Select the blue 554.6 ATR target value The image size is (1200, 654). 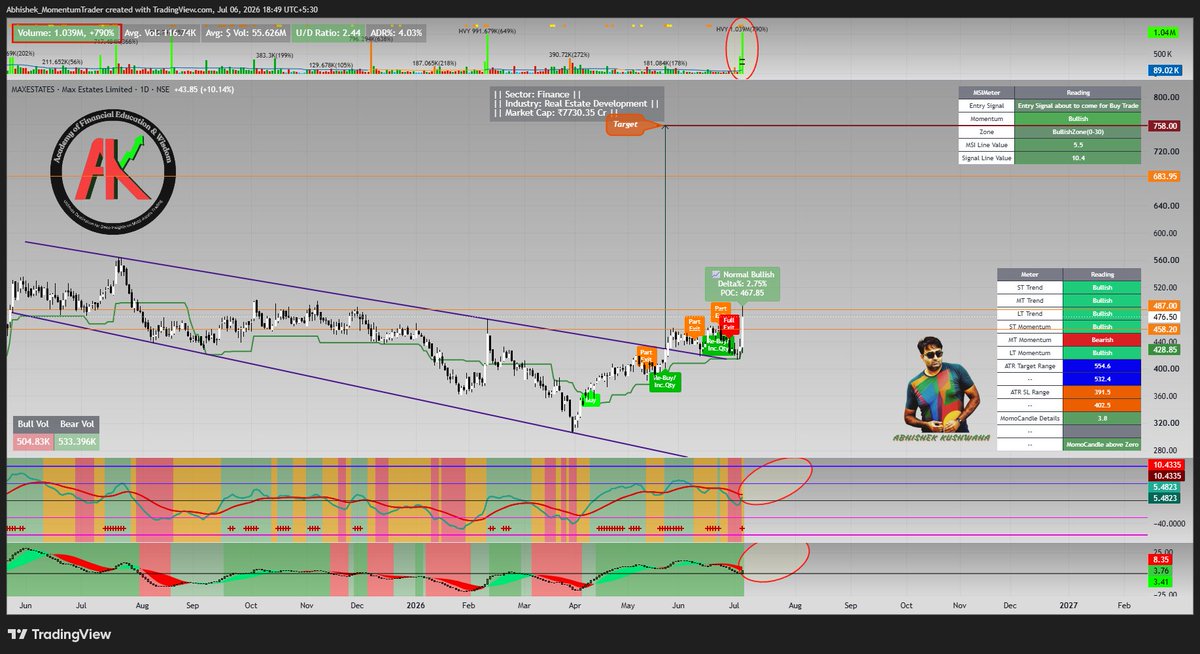(x=1101, y=366)
